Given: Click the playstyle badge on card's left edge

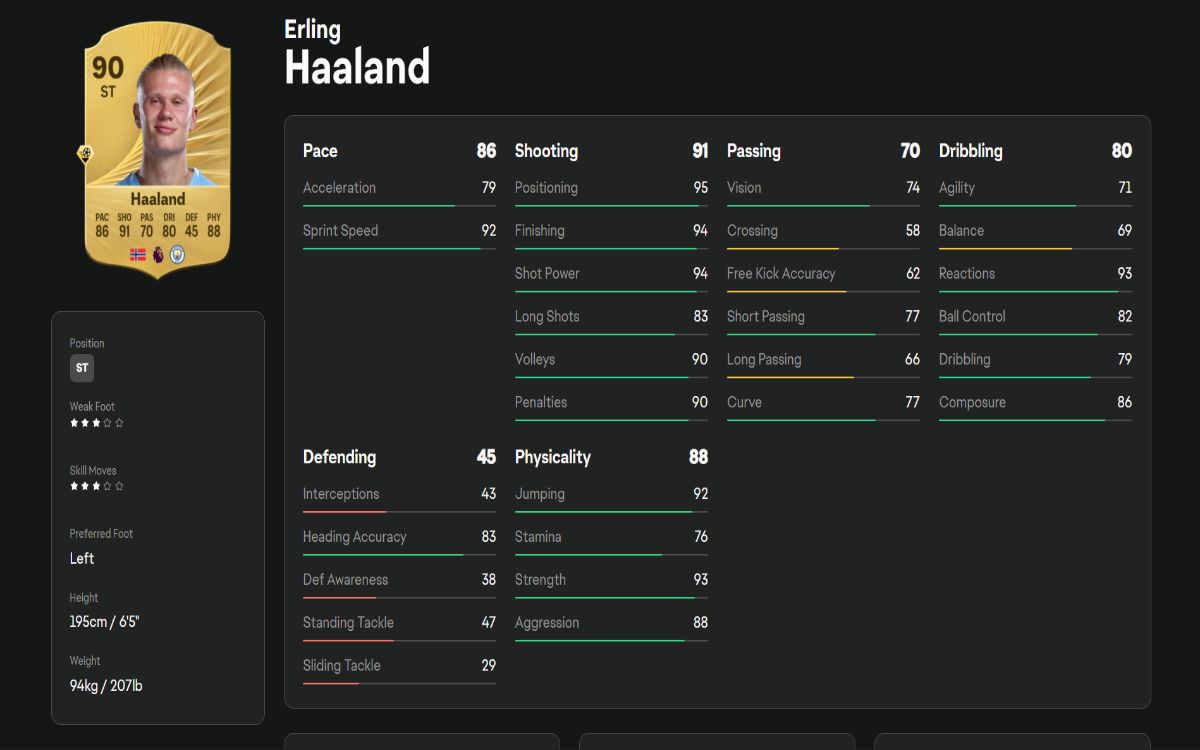Looking at the screenshot, I should pyautogui.click(x=85, y=153).
